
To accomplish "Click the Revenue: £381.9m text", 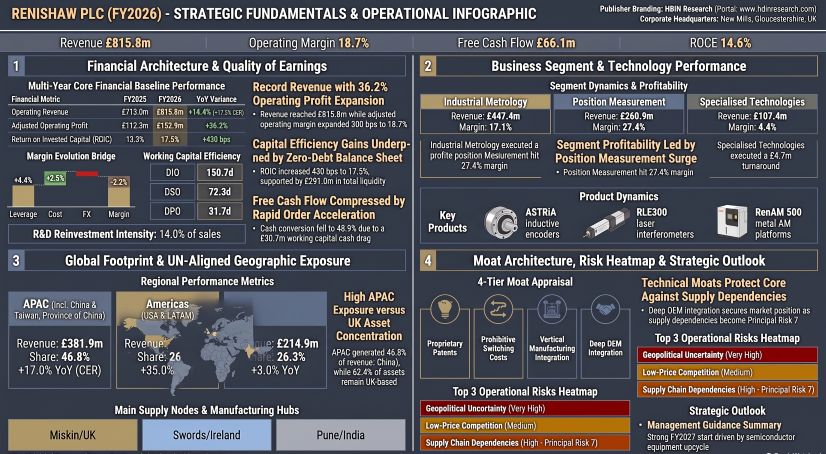I will tap(60, 344).
